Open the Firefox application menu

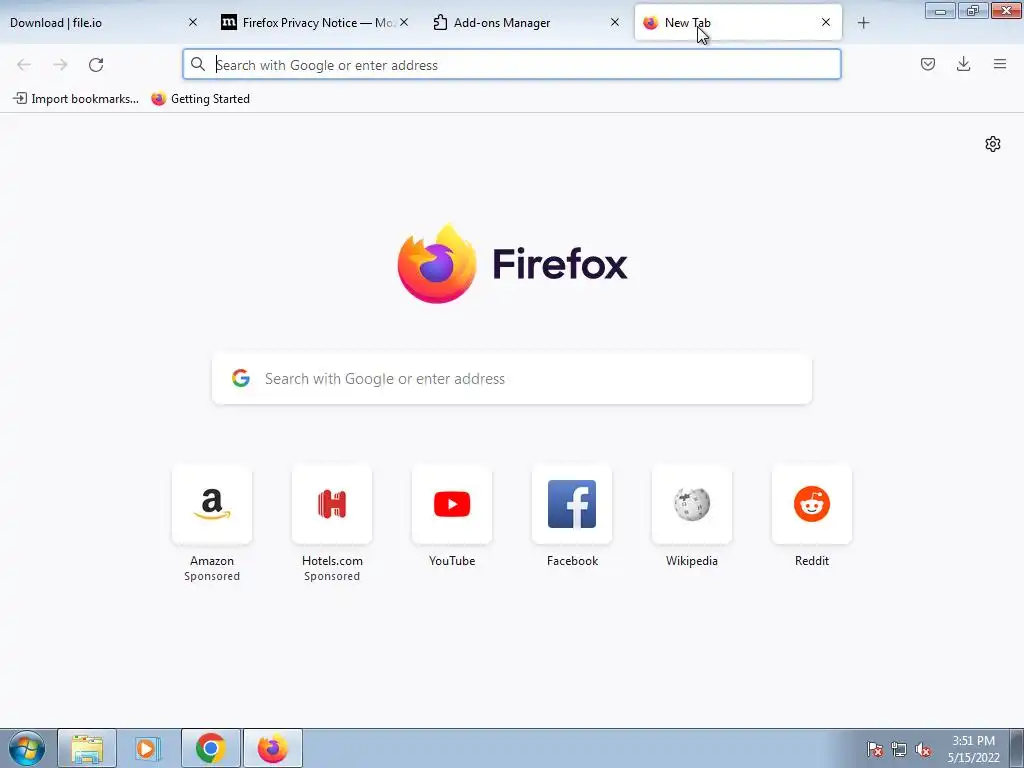[x=999, y=64]
